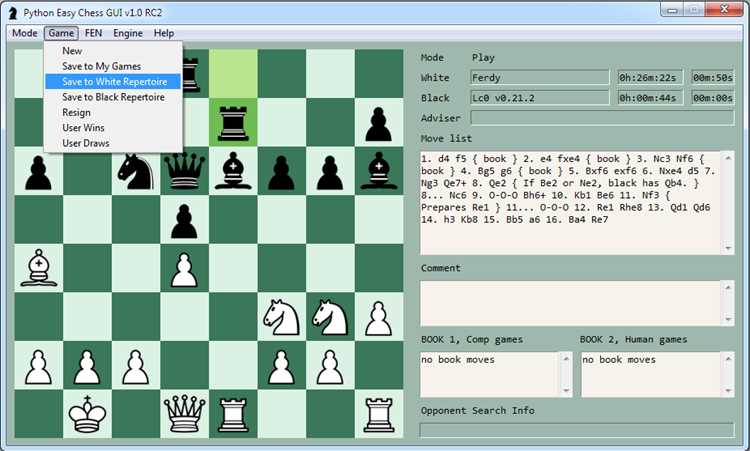Screen dimensions: 750x451
Task: Click the white rook on h1
Action: 378,414
